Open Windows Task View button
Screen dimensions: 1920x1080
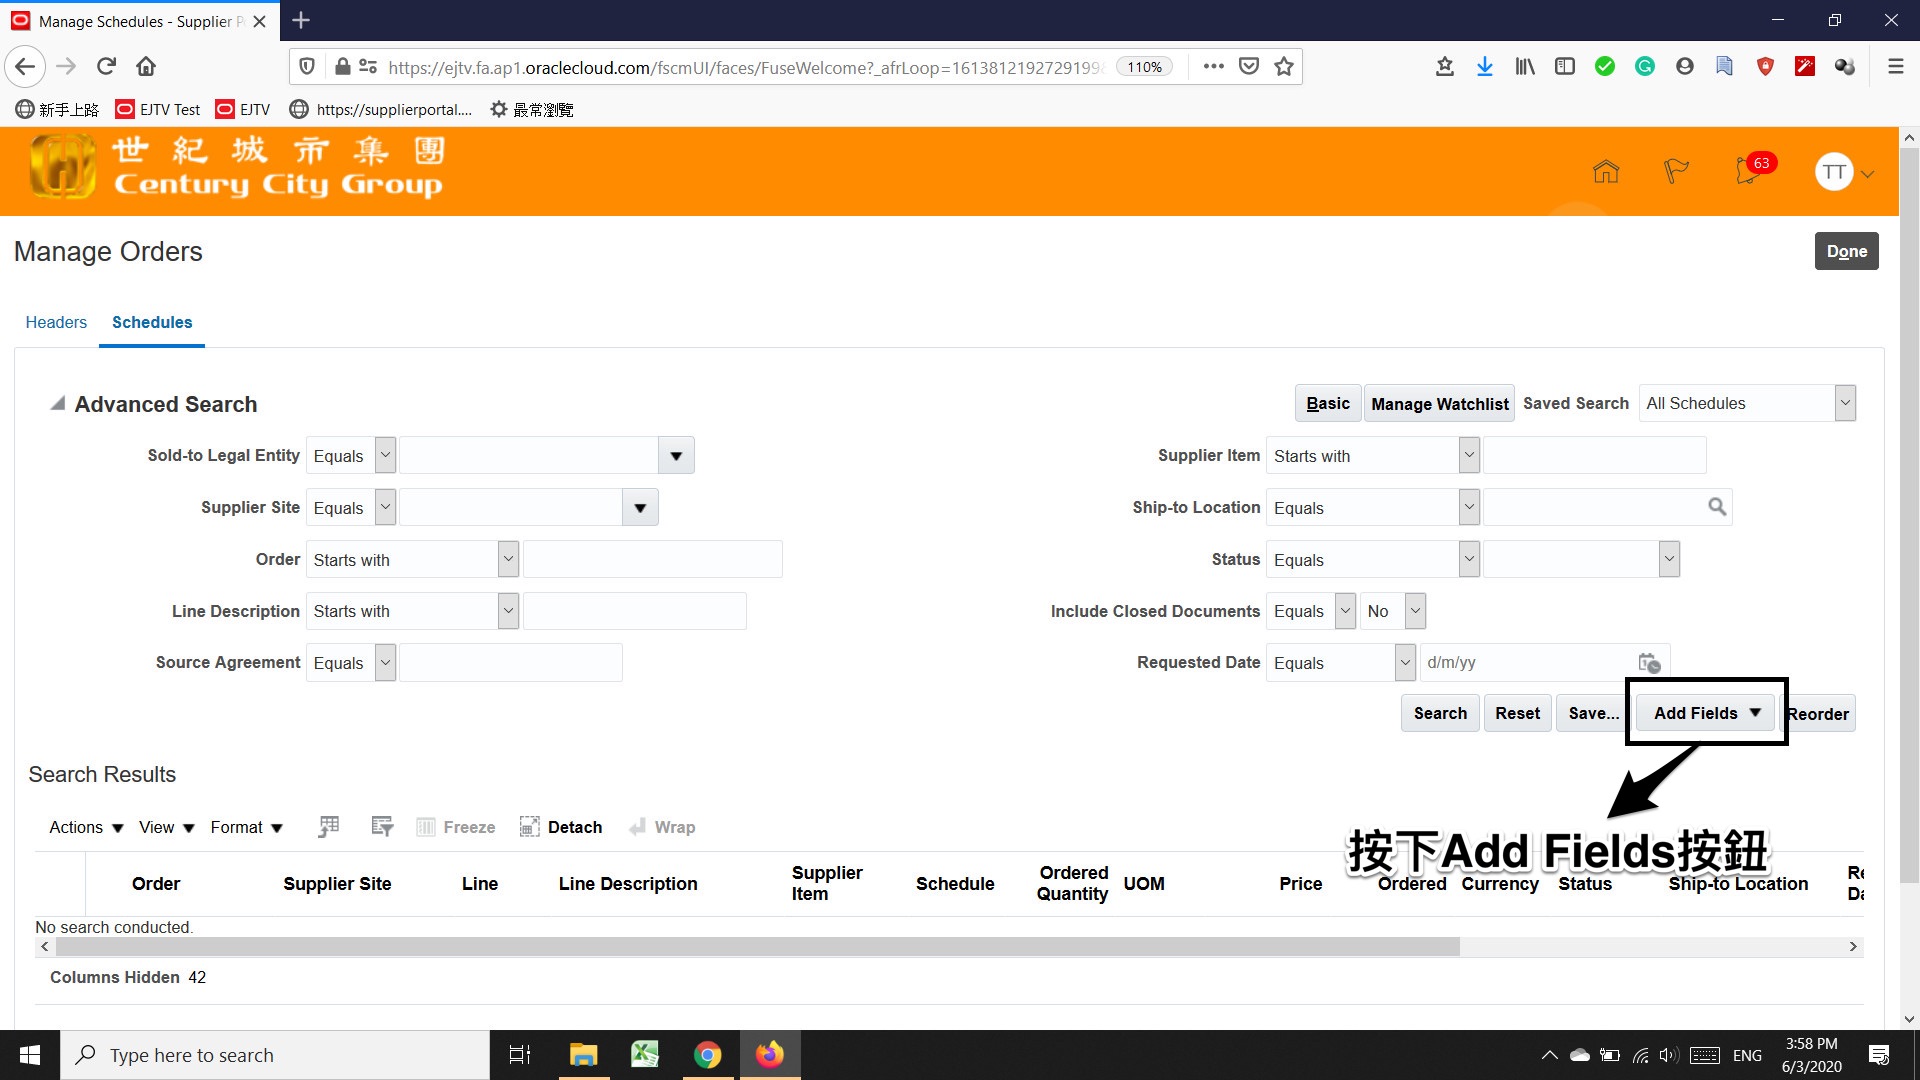coord(520,1055)
